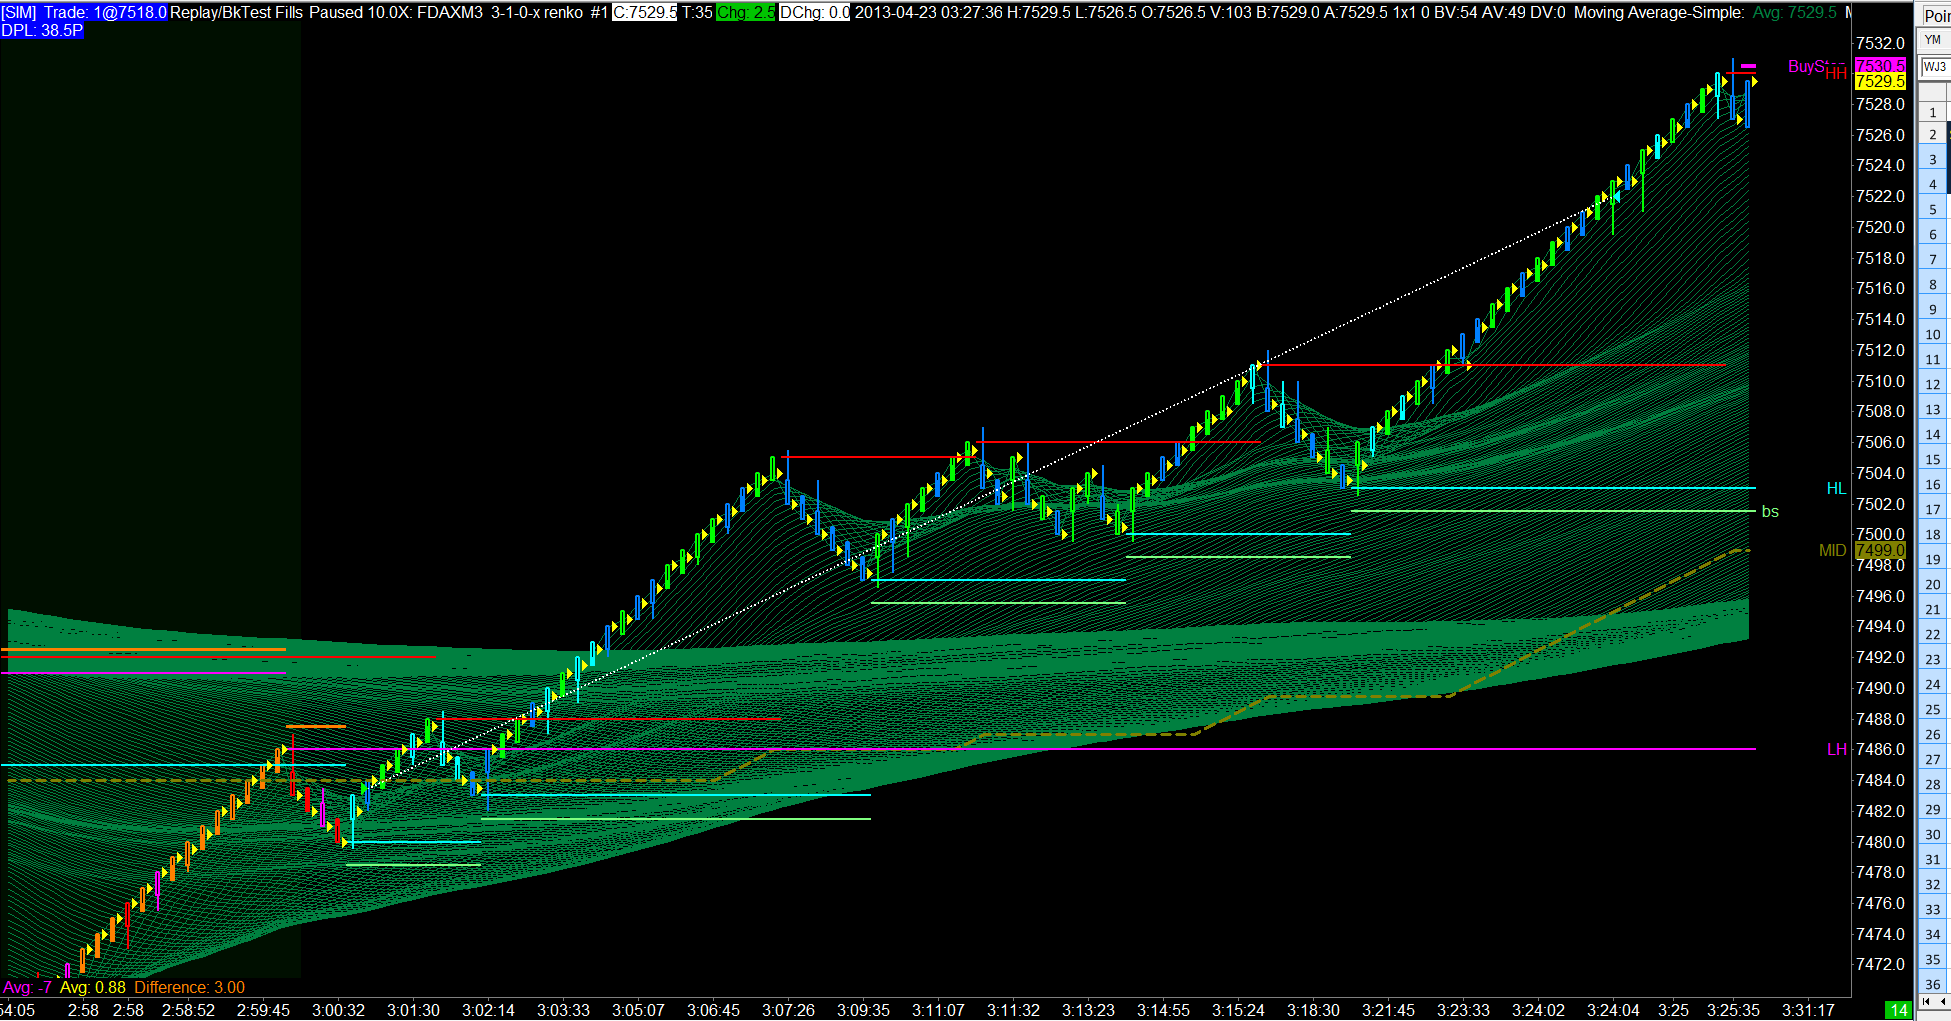Click the yellow 7529.5 last price marker
This screenshot has width=1951, height=1021.
[1880, 81]
